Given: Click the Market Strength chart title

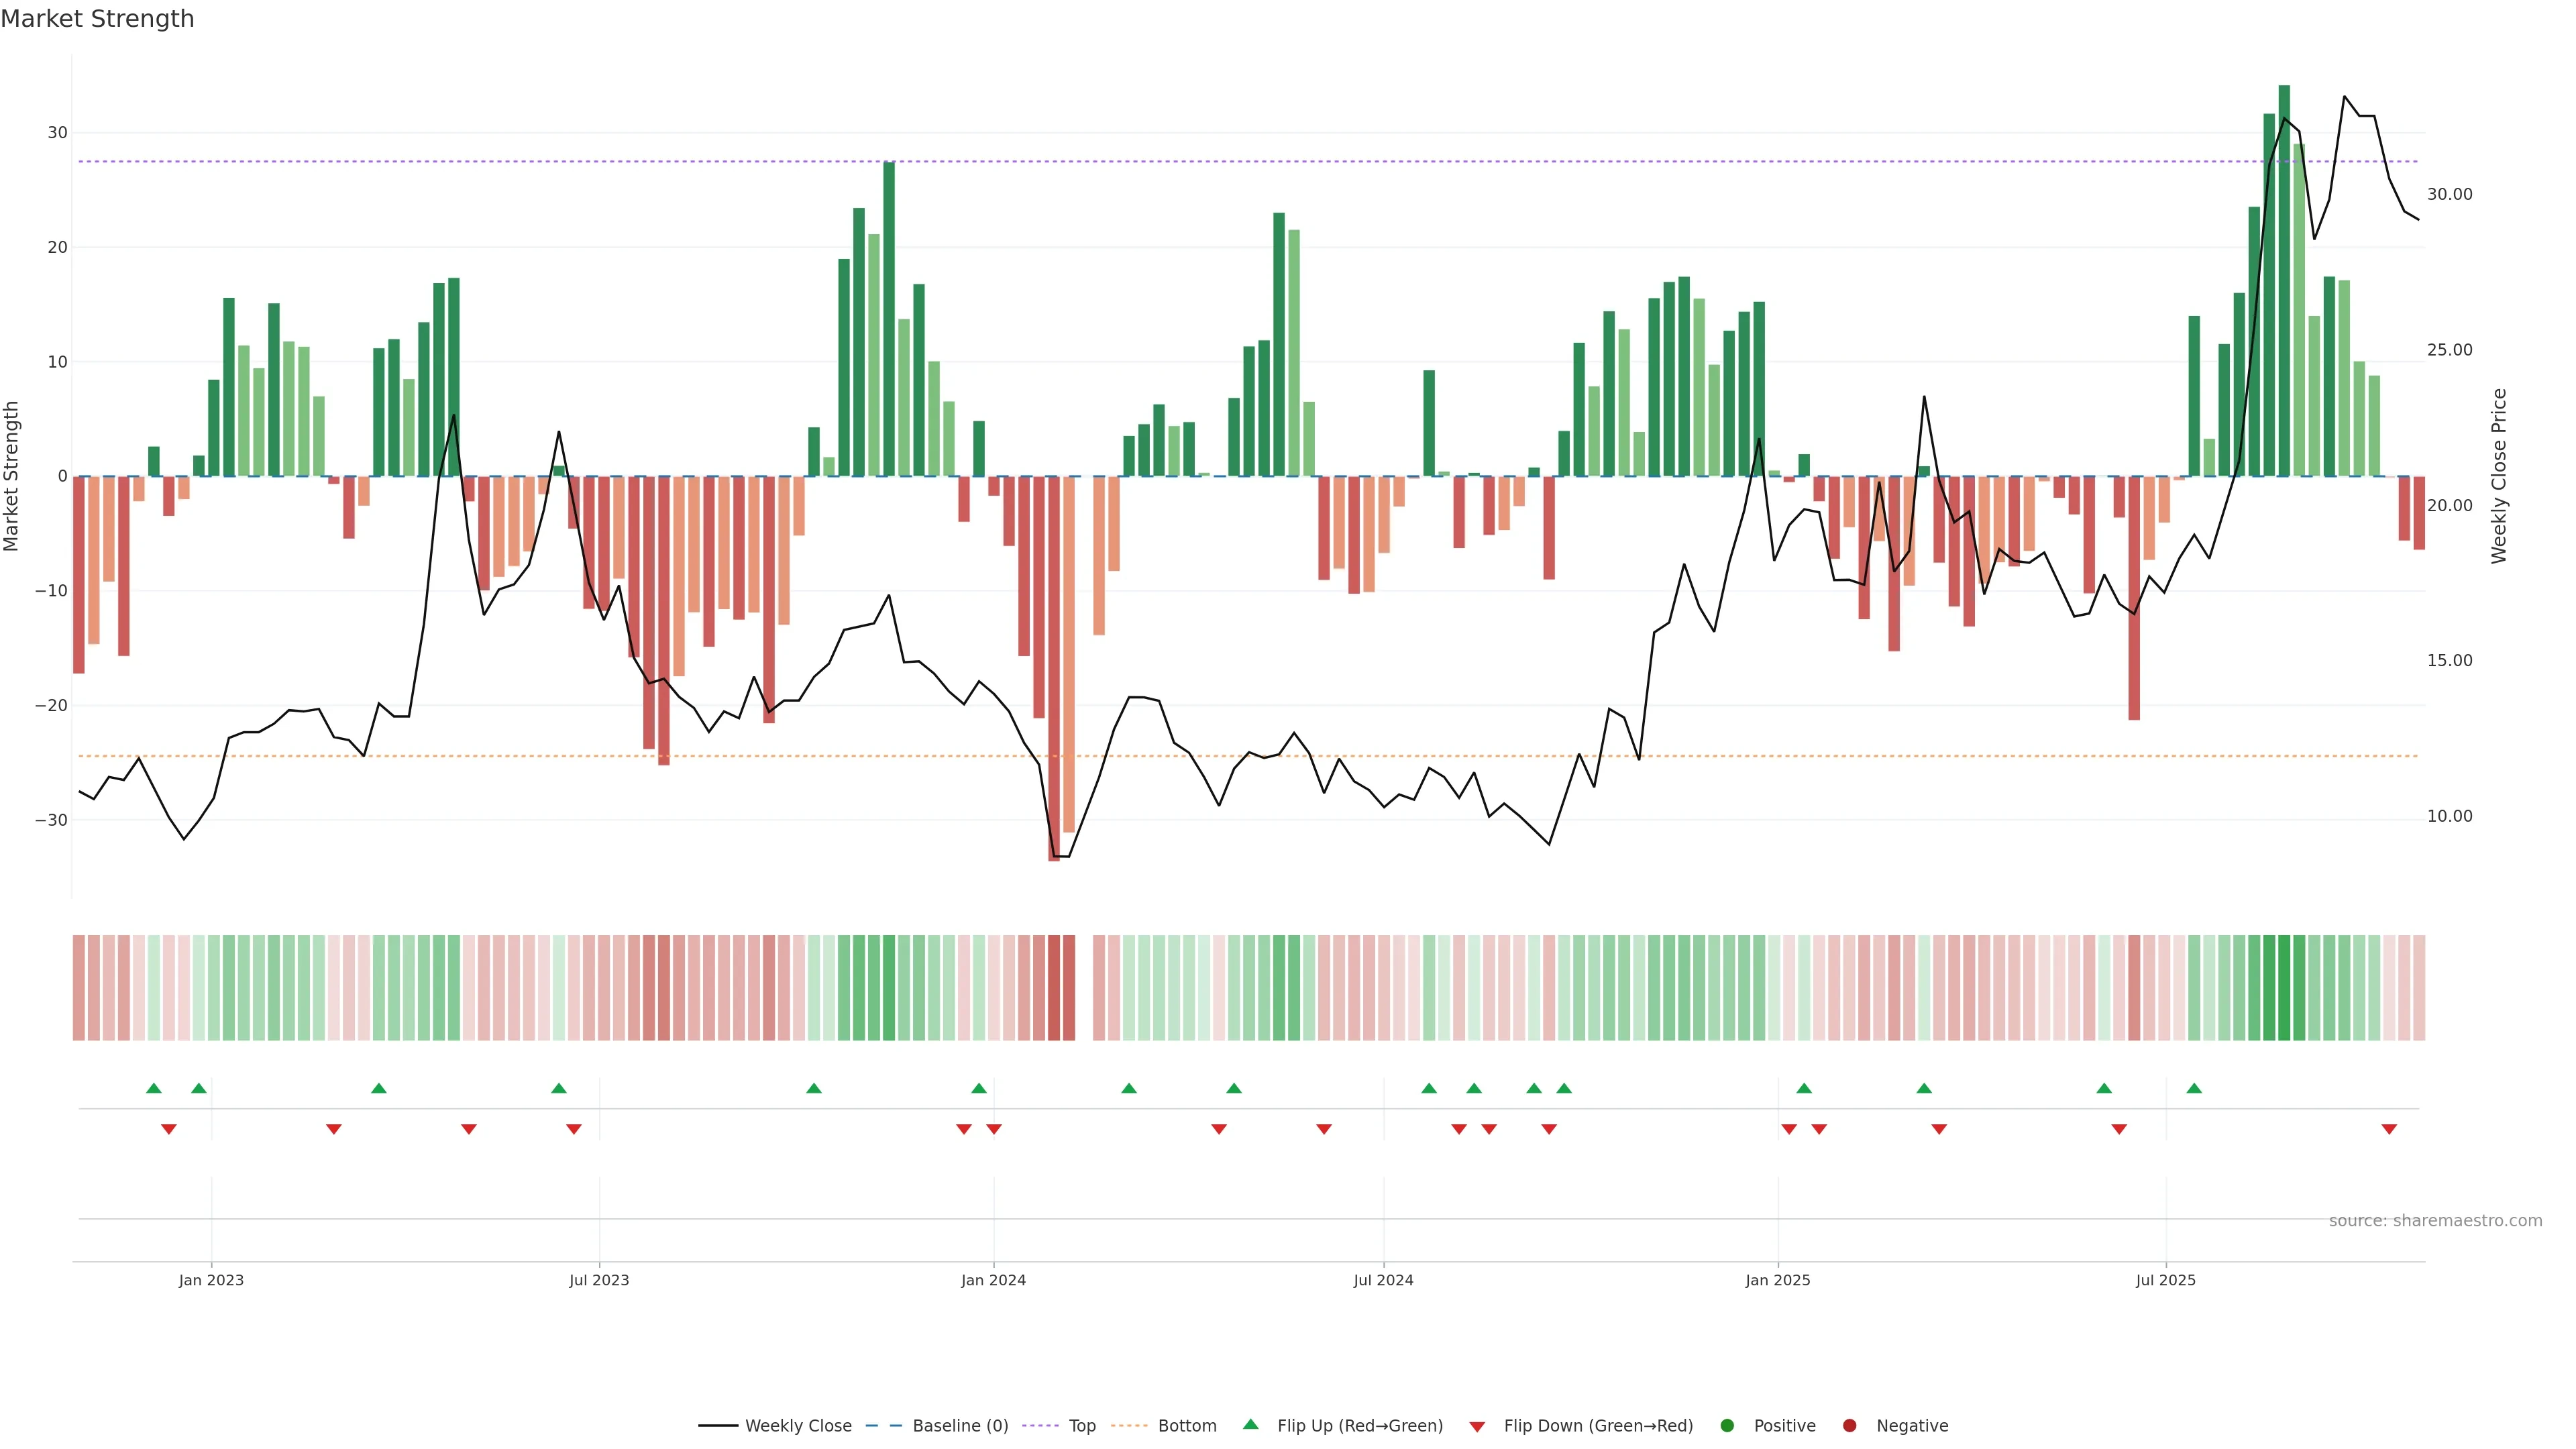Looking at the screenshot, I should coord(97,19).
